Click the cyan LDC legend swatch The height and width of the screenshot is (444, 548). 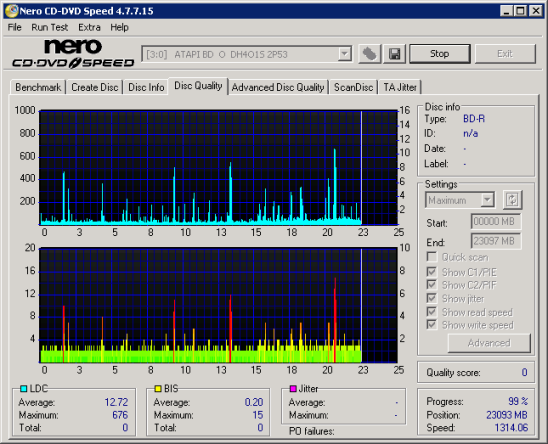(24, 389)
